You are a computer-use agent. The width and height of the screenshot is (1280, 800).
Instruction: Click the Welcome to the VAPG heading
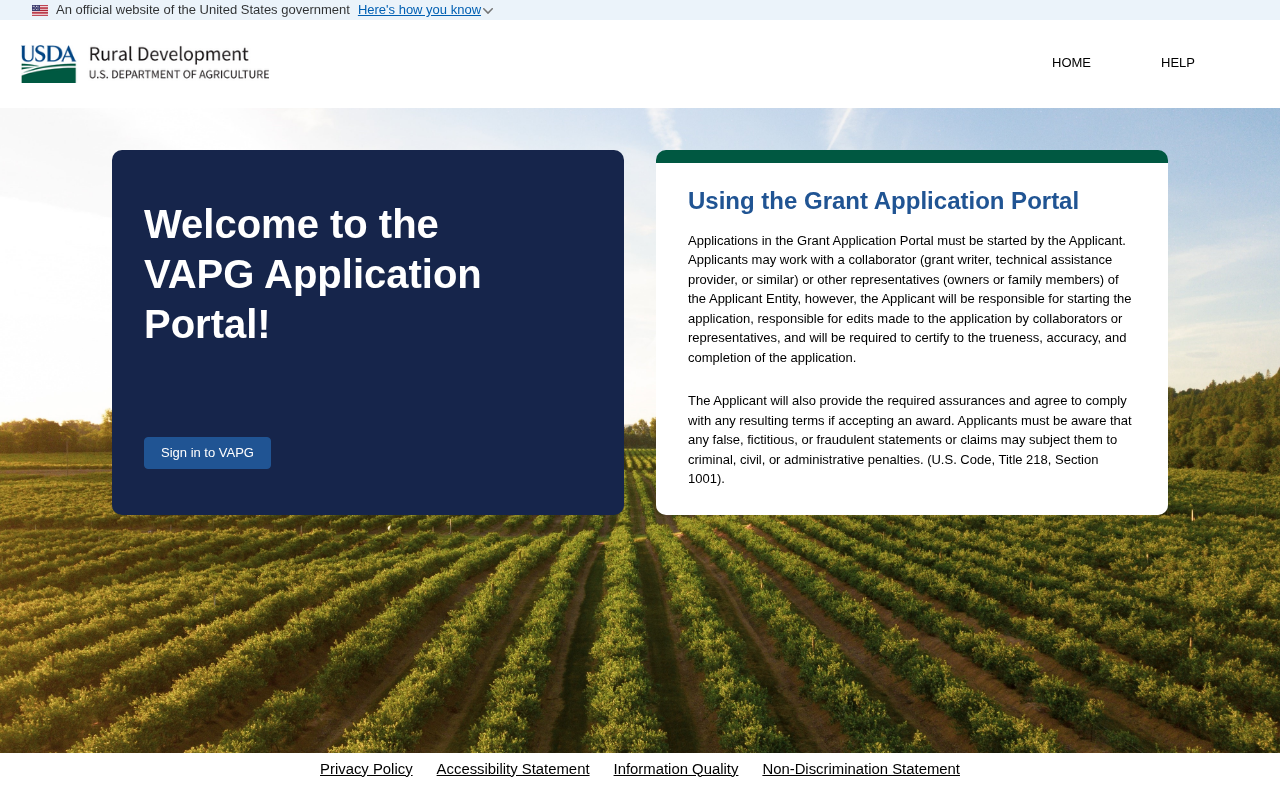[313, 274]
